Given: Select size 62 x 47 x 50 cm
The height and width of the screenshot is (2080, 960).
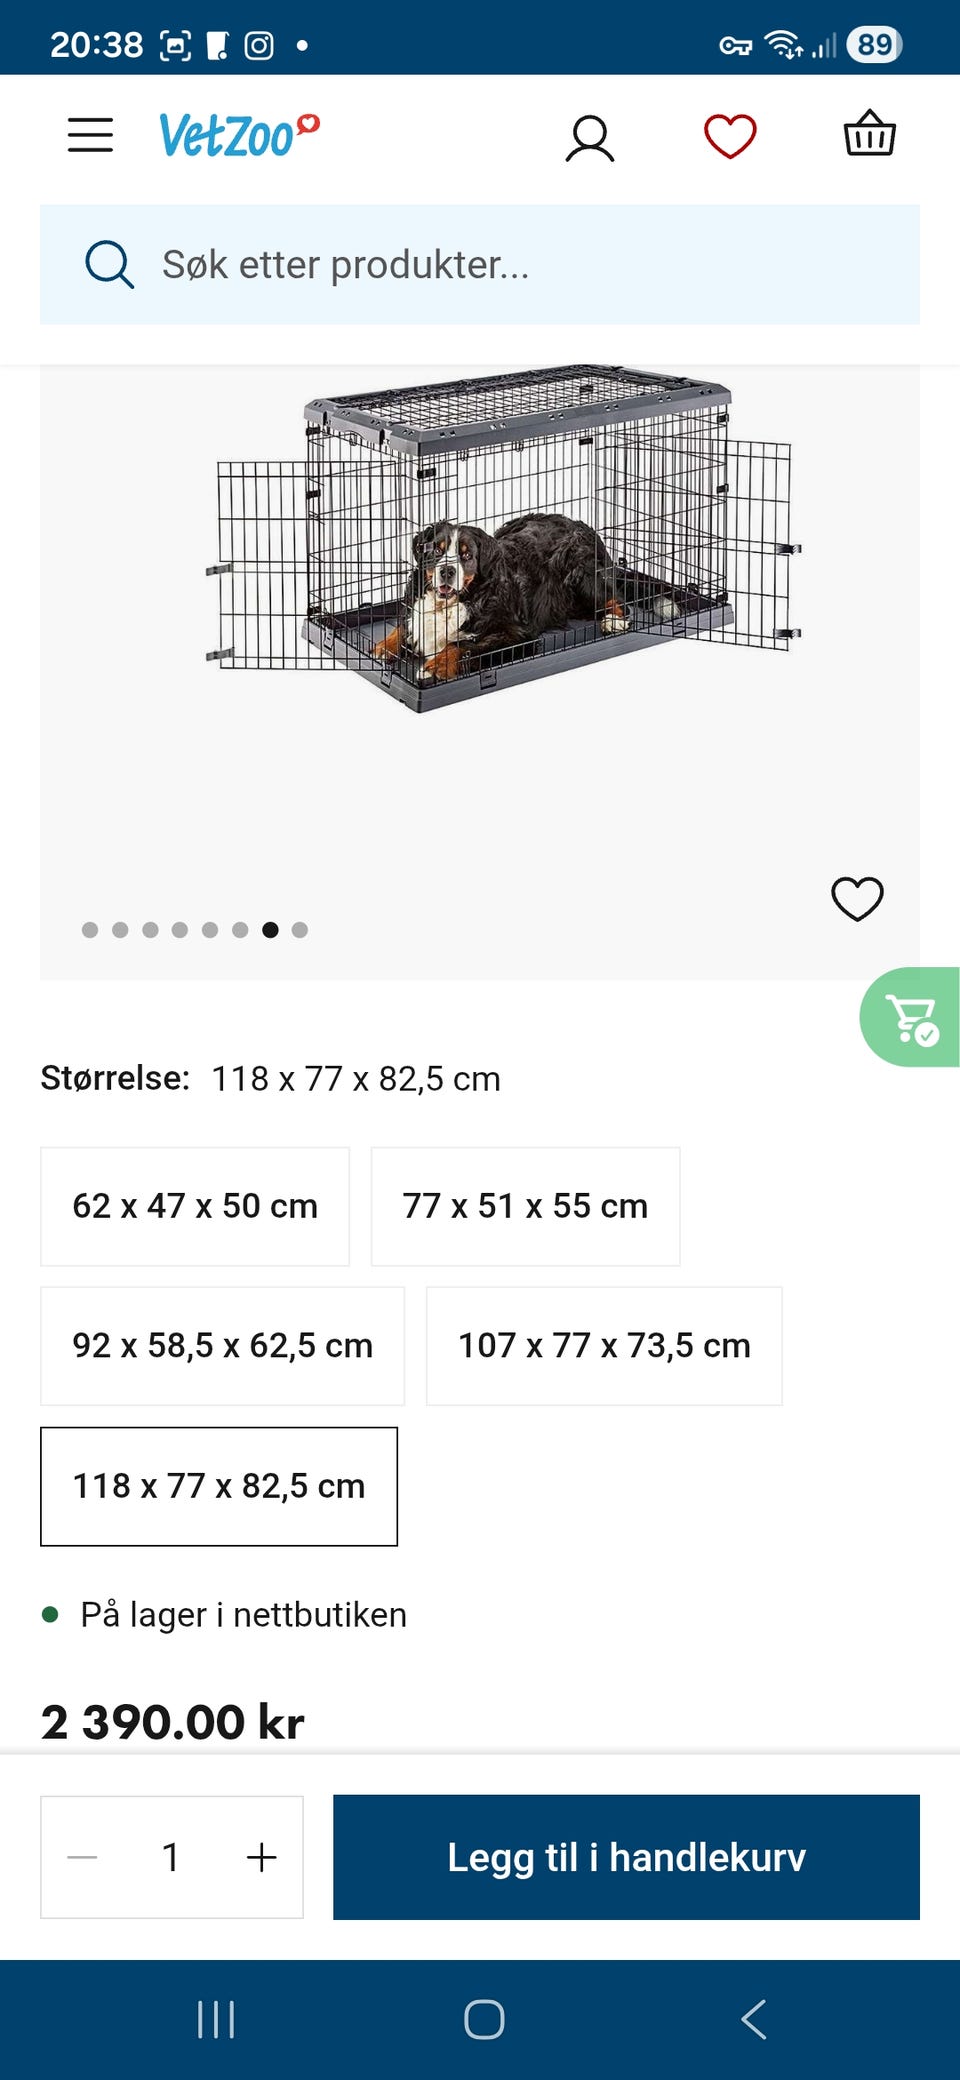Looking at the screenshot, I should (195, 1206).
